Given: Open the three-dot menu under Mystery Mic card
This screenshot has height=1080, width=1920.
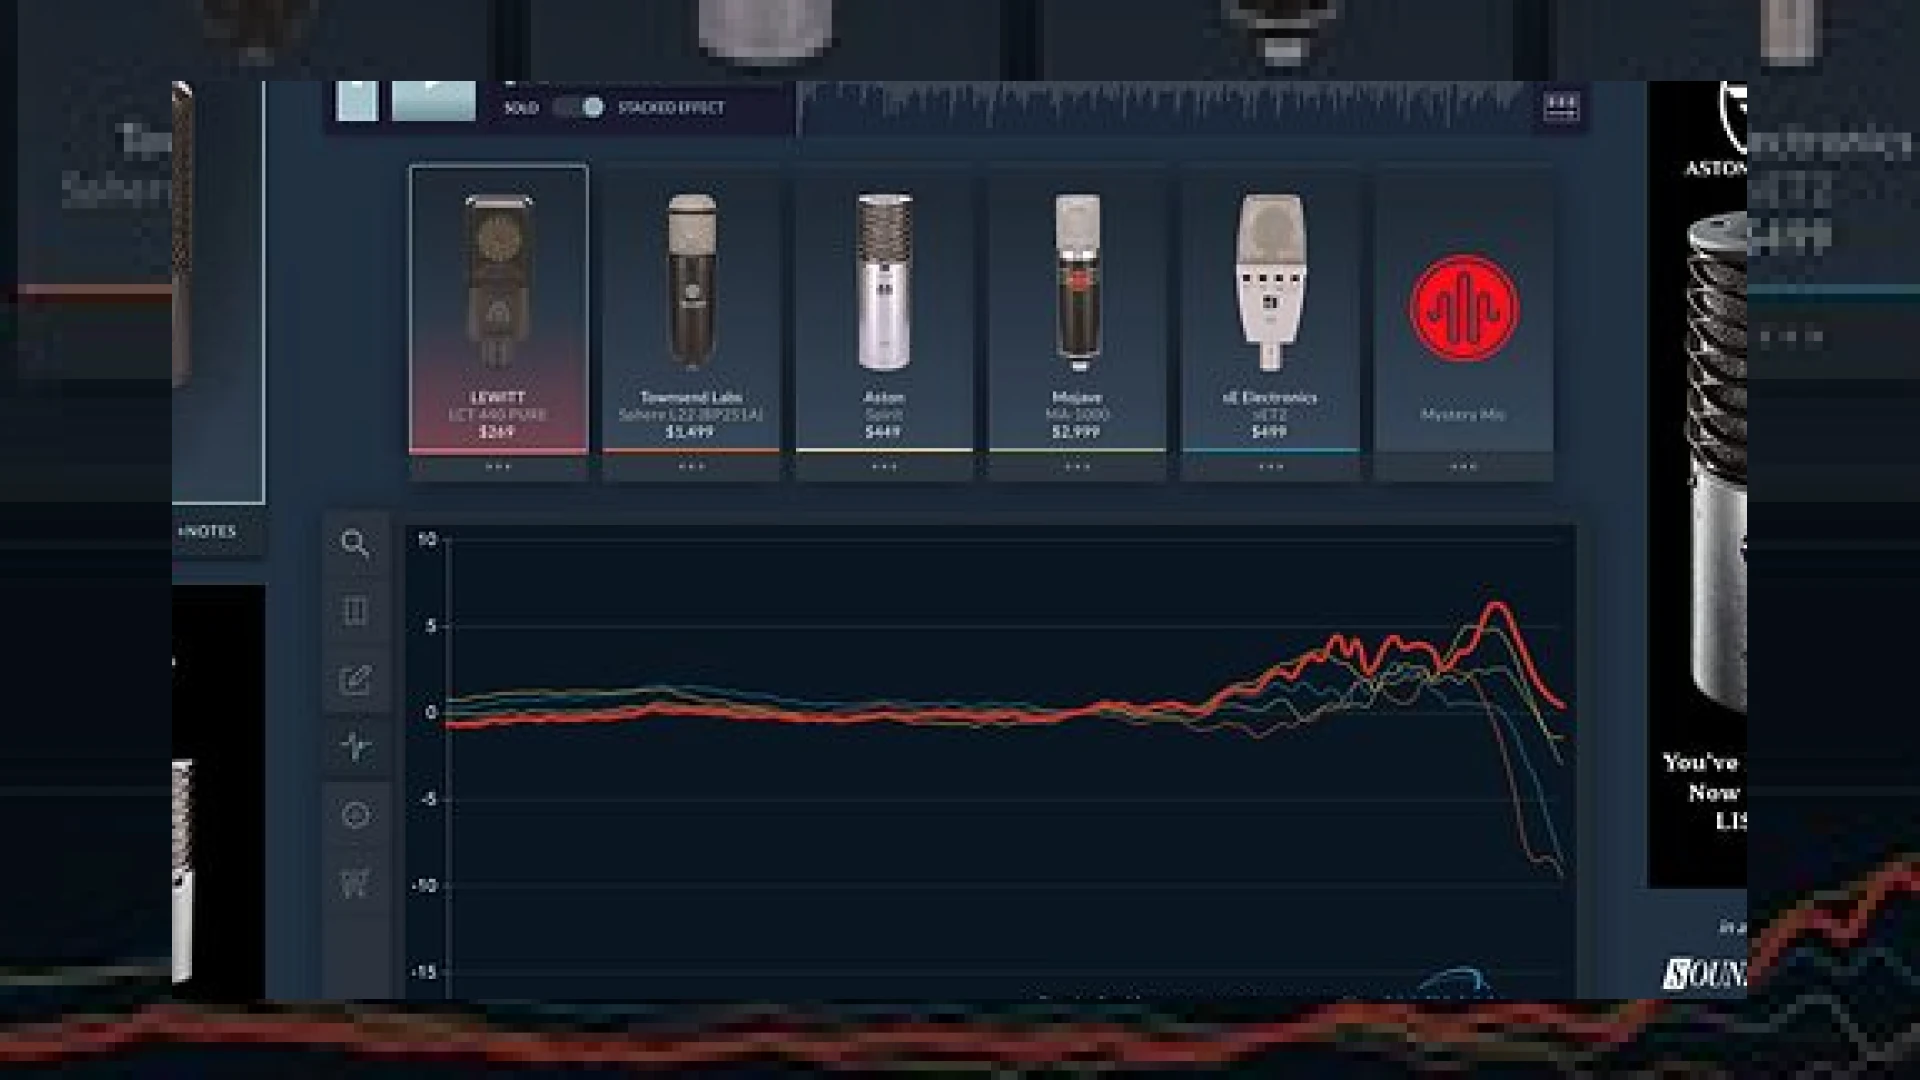Looking at the screenshot, I should 1464,467.
